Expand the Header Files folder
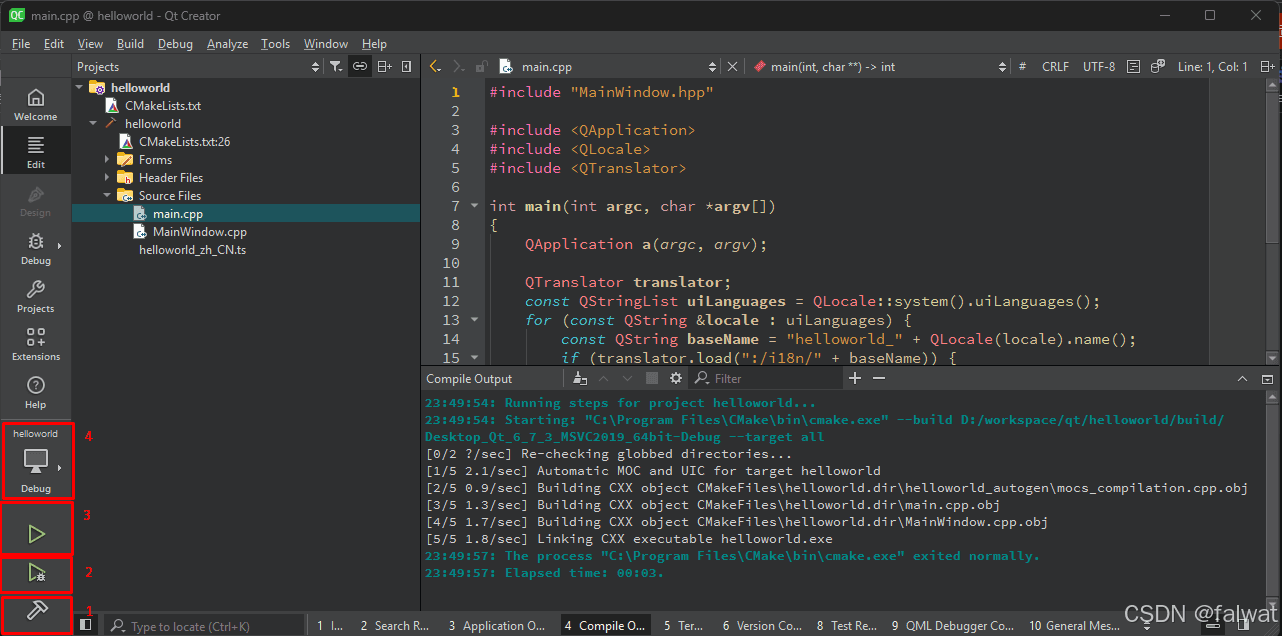Image resolution: width=1282 pixels, height=636 pixels. click(x=107, y=178)
